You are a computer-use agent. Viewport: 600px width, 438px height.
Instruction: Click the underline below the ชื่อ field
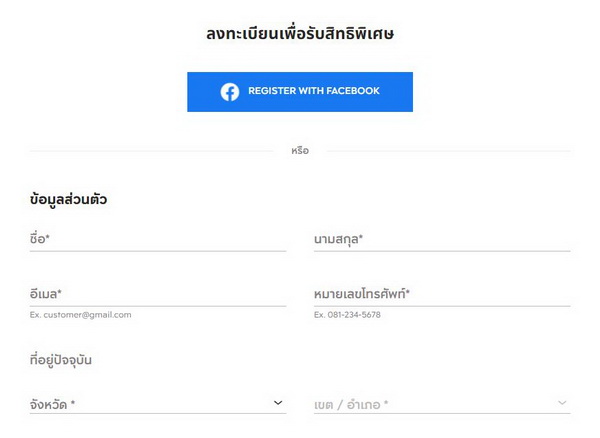pyautogui.click(x=158, y=251)
